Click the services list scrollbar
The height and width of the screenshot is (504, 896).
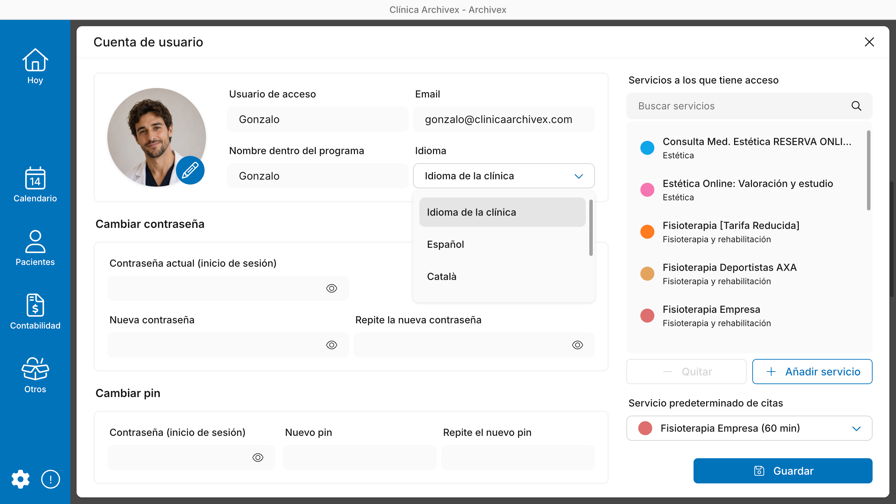point(869,170)
